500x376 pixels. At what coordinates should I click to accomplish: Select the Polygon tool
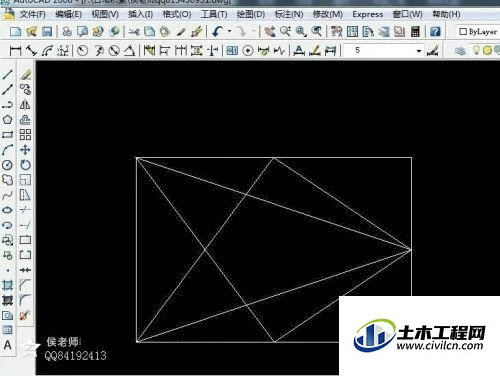pyautogui.click(x=8, y=120)
